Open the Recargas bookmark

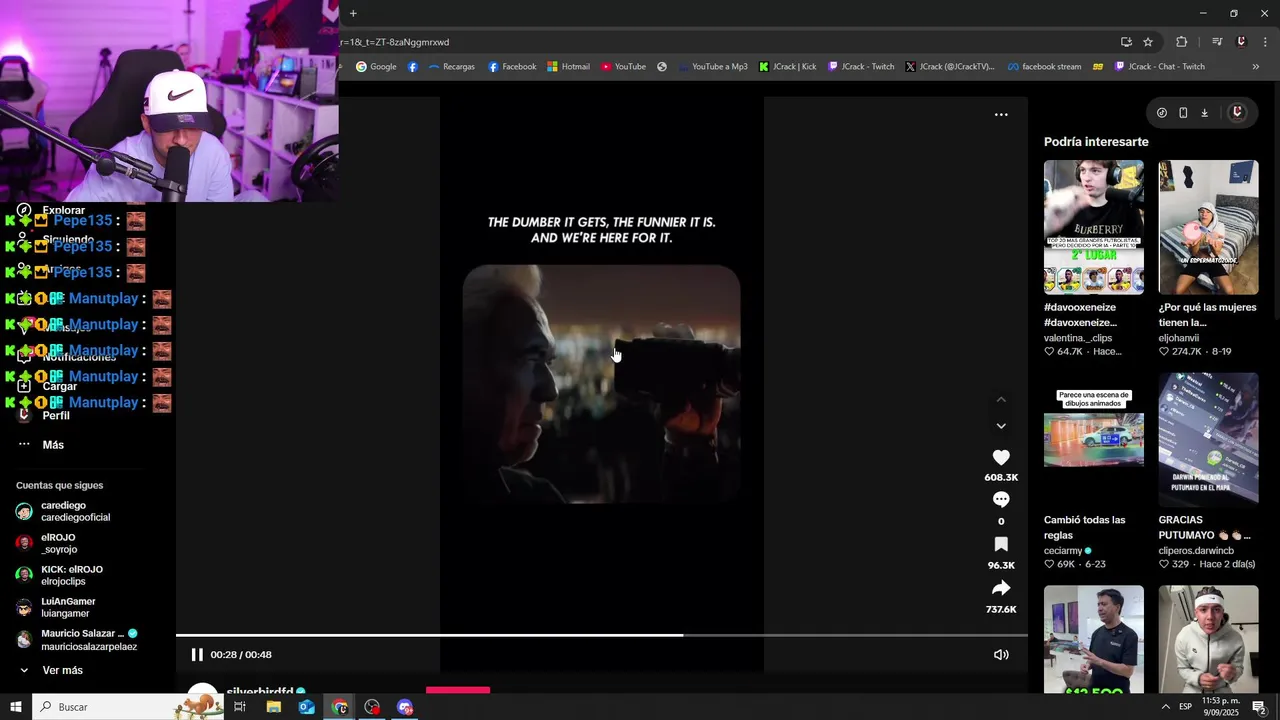click(x=451, y=67)
